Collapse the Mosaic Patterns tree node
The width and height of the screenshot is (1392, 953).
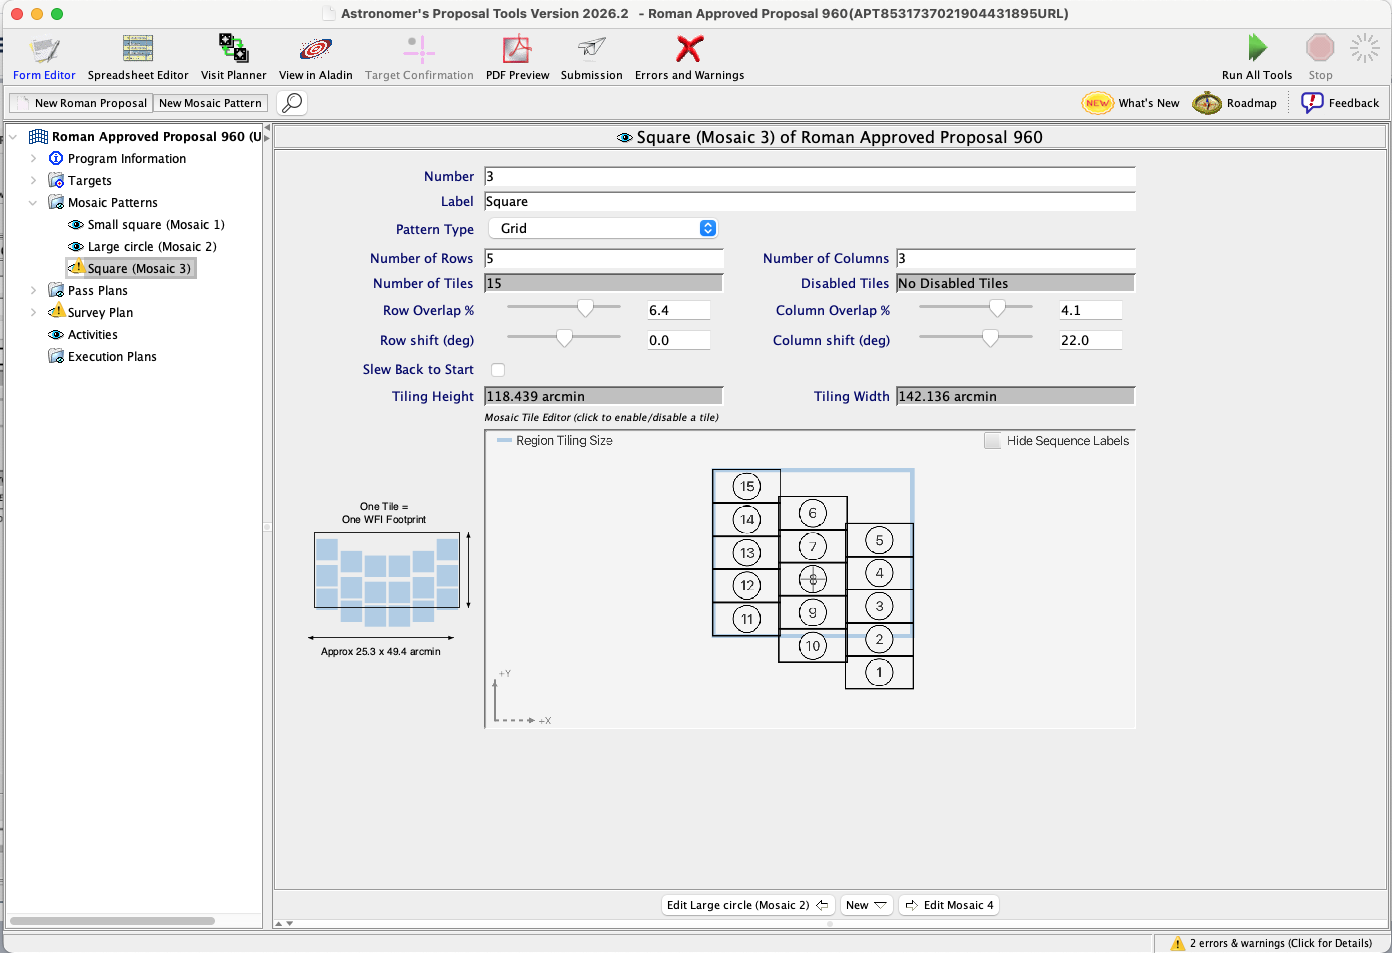(x=33, y=203)
